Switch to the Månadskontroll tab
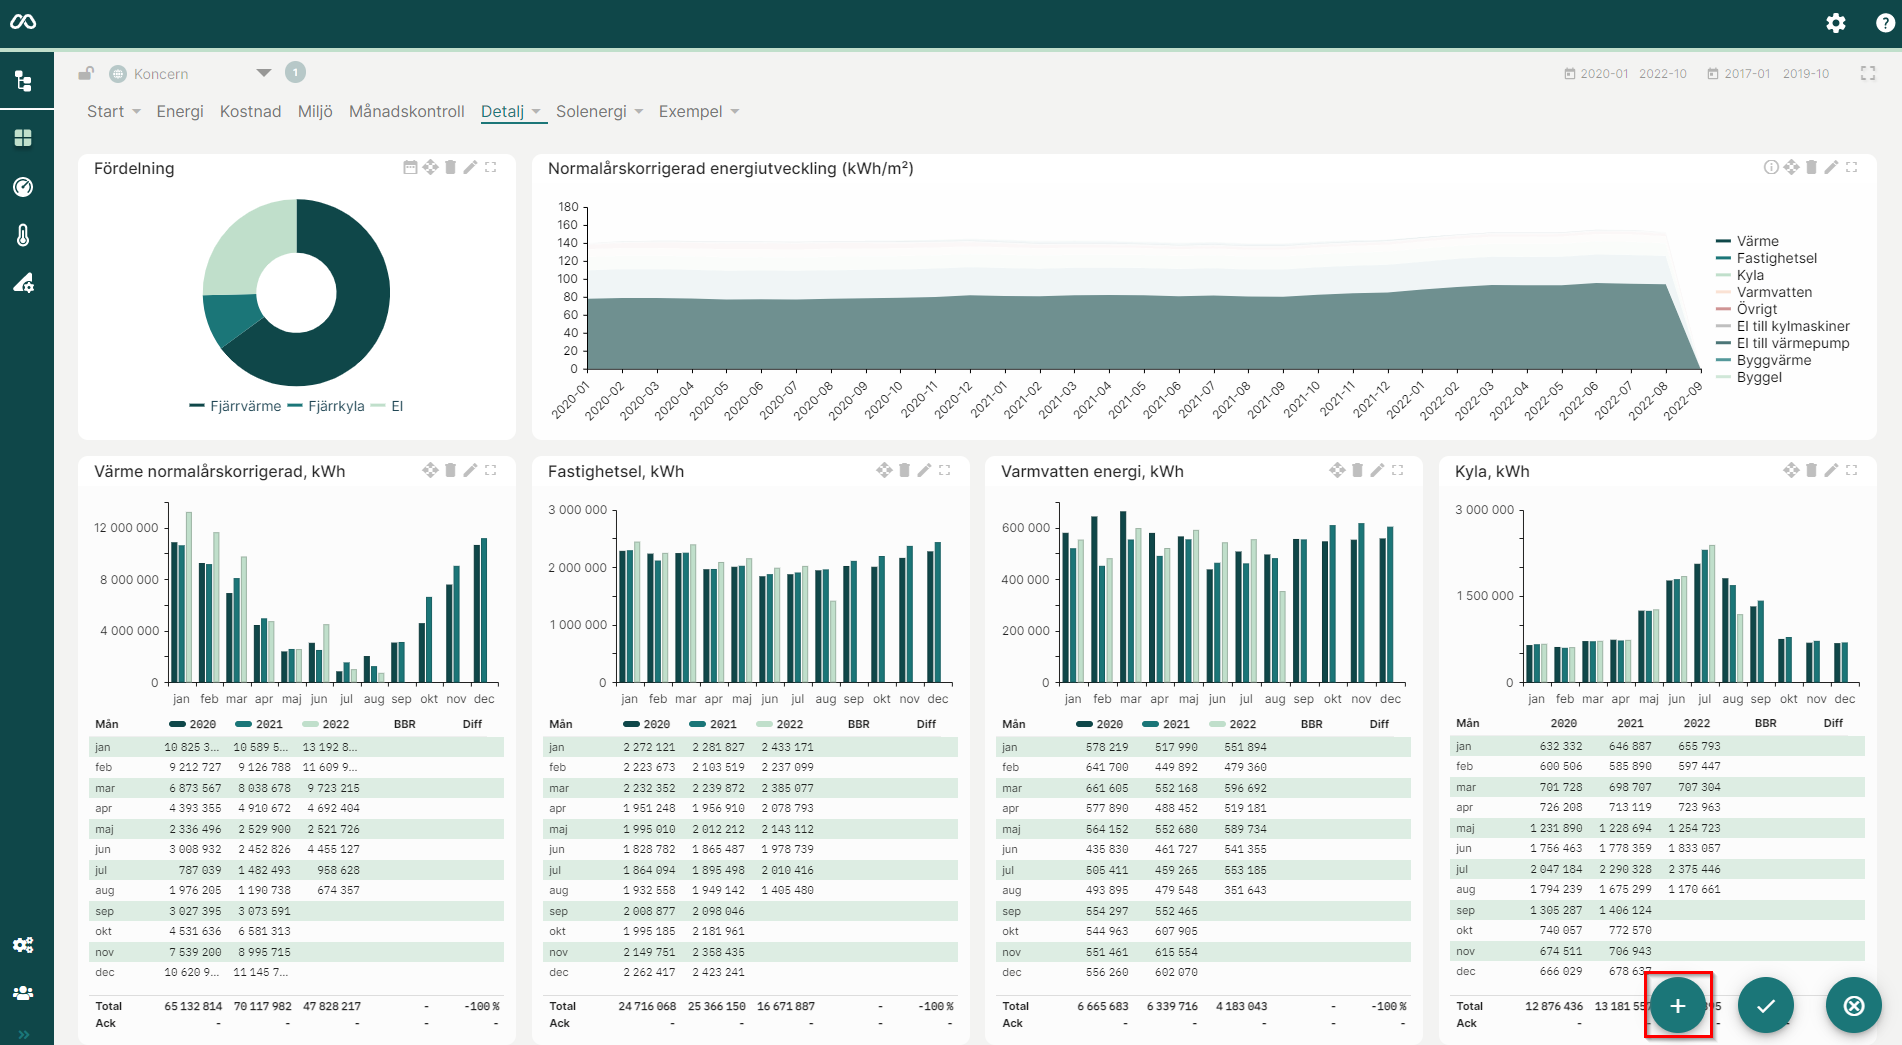 pos(407,111)
